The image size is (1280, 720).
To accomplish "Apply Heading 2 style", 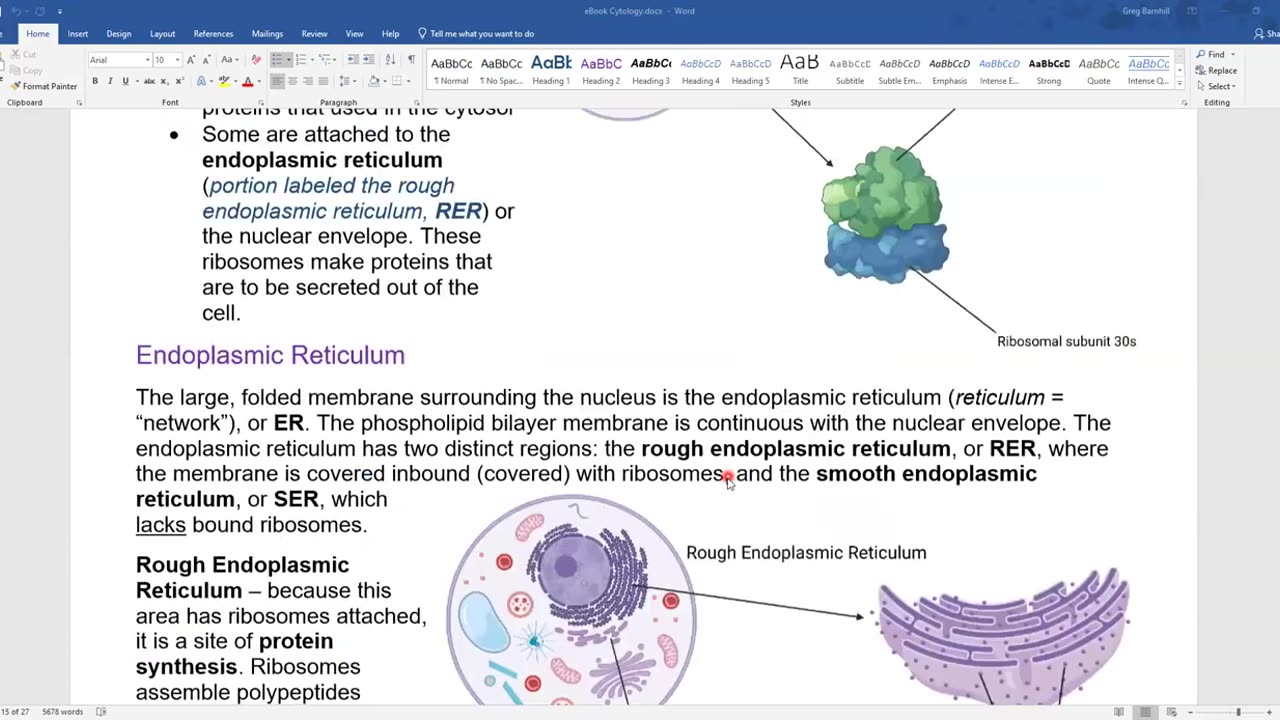I will (601, 70).
